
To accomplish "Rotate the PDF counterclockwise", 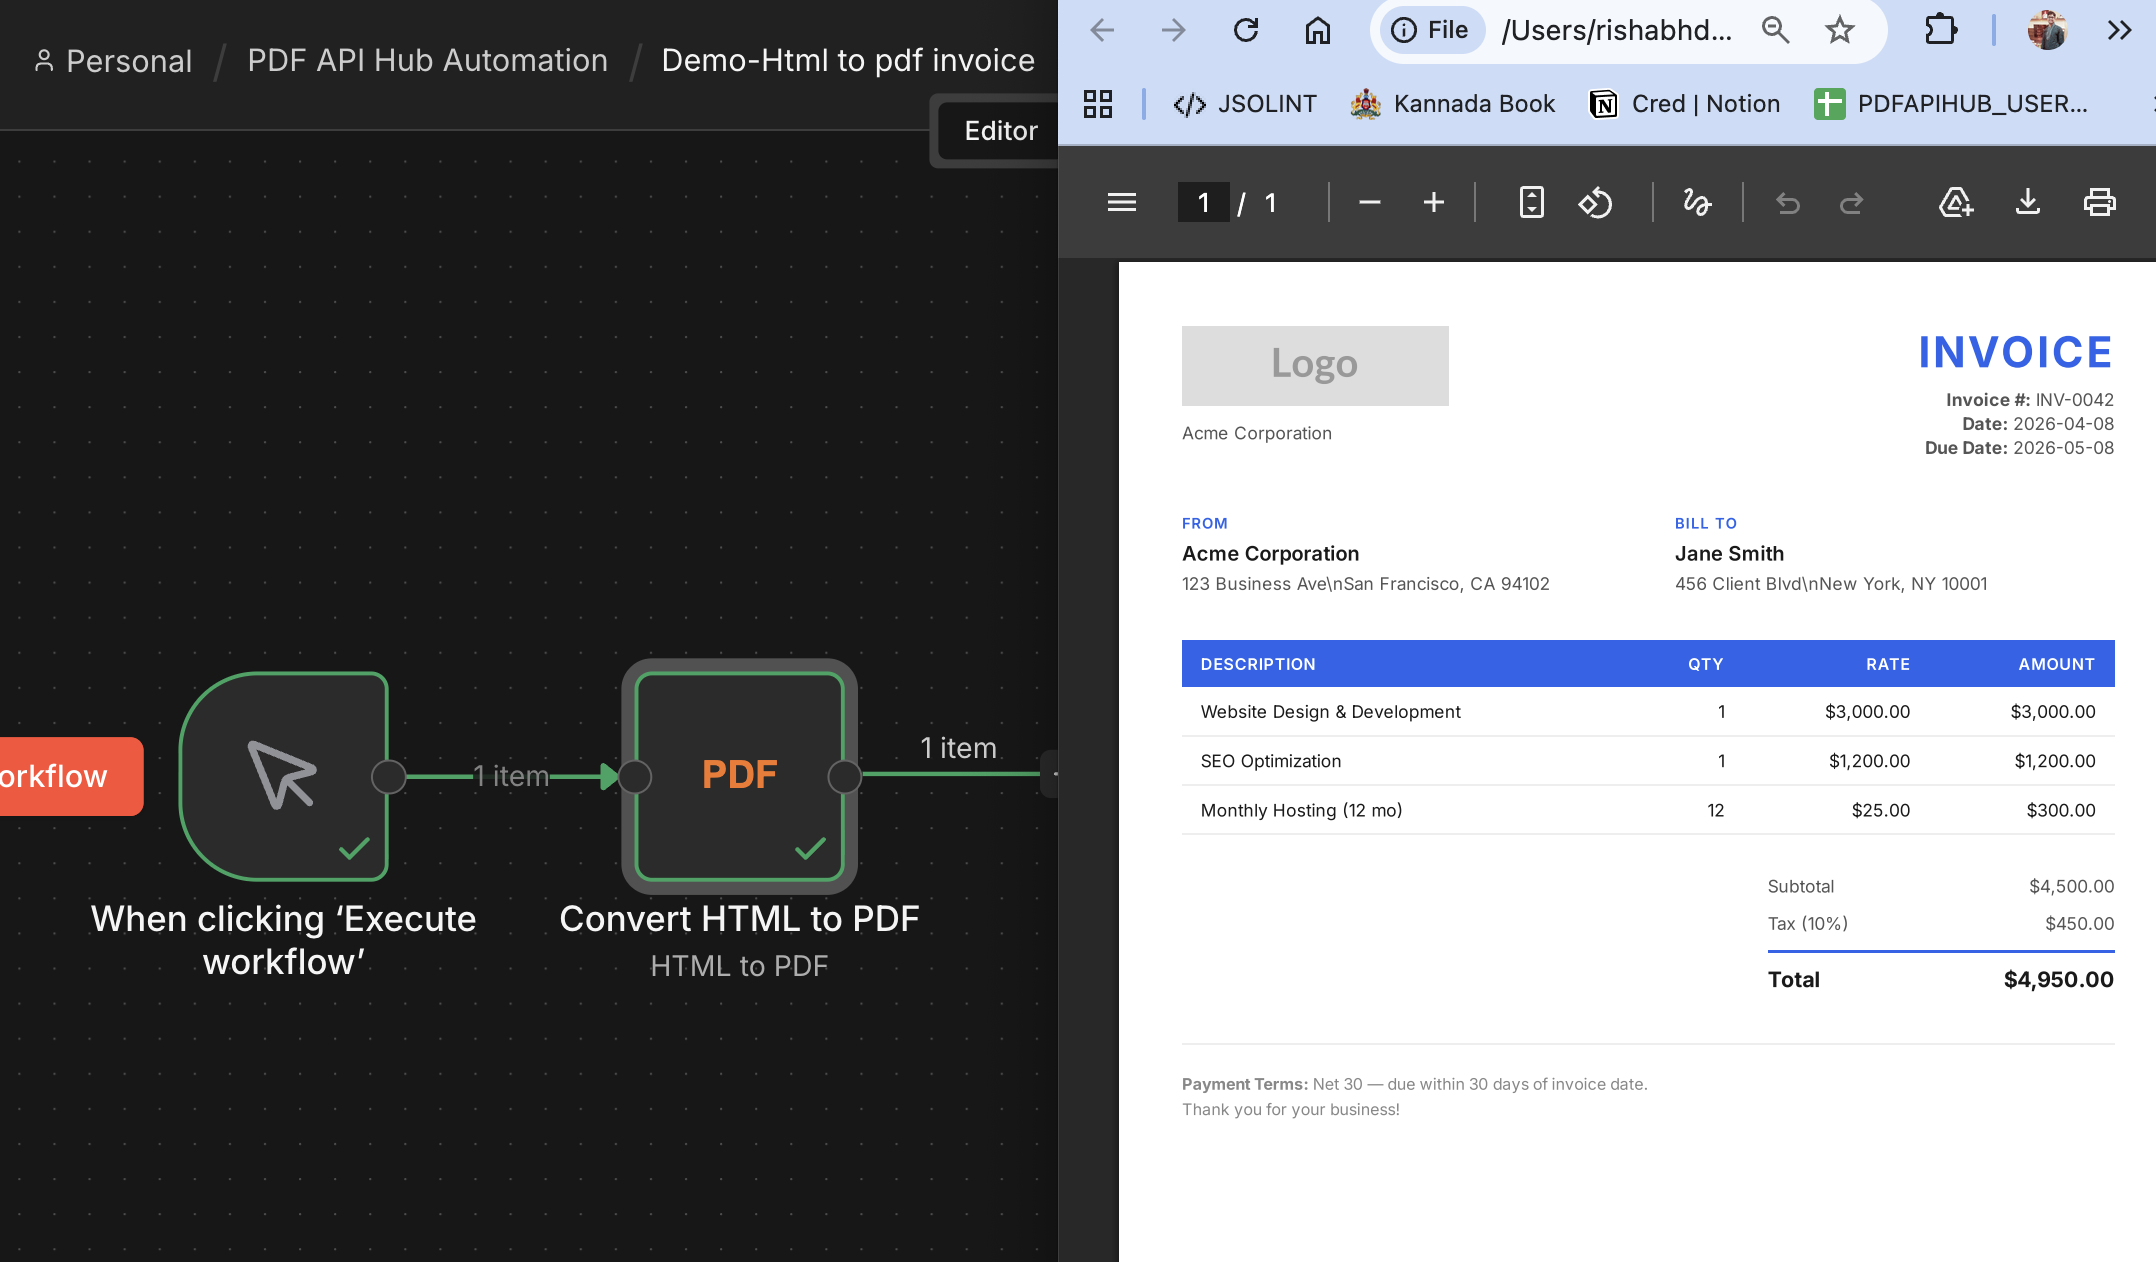I will pyautogui.click(x=1595, y=203).
